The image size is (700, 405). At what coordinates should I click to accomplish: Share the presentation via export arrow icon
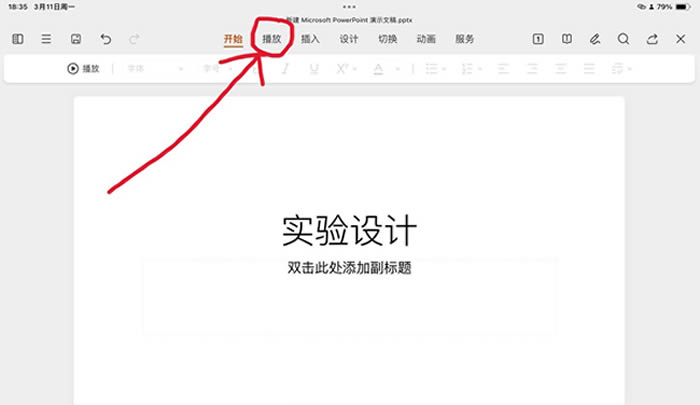pyautogui.click(x=652, y=39)
